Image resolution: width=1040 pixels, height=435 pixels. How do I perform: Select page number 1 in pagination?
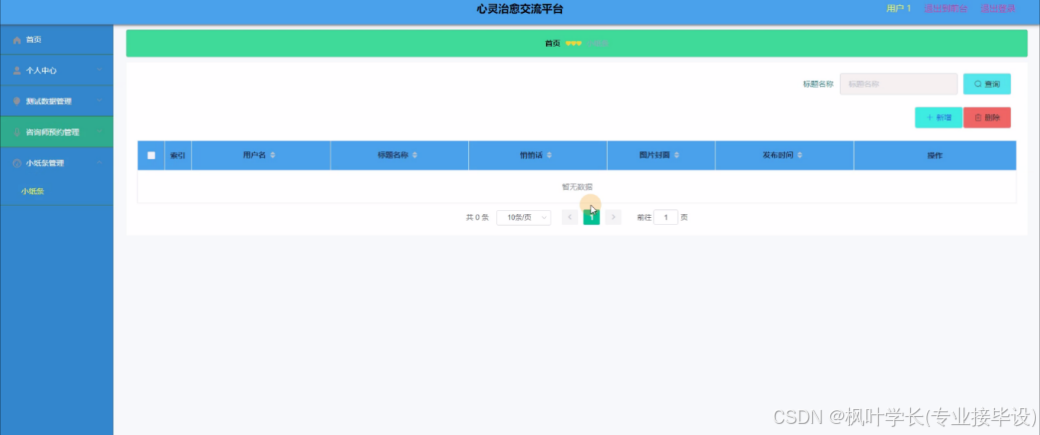click(592, 217)
